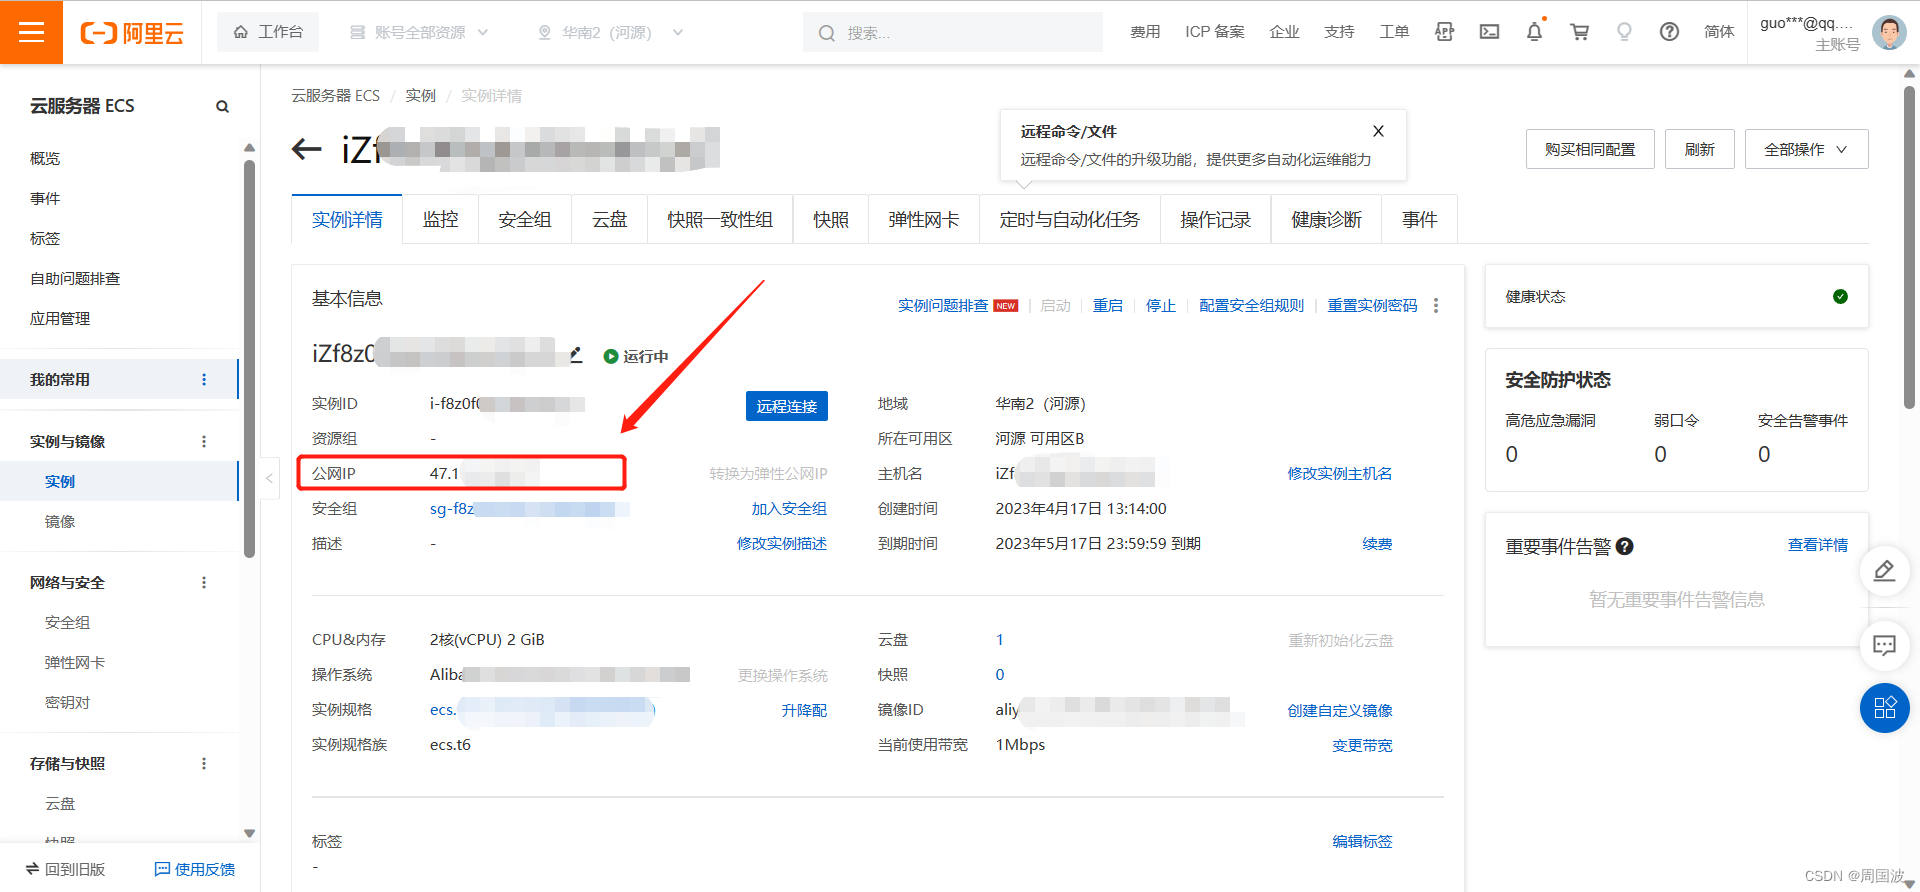1920x892 pixels.
Task: Click the Alibaba Cloud logo
Action: (132, 33)
